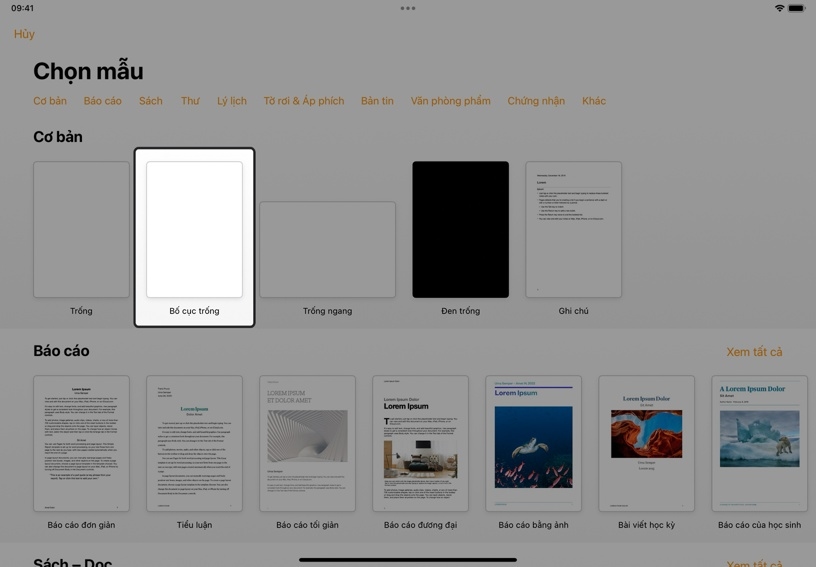This screenshot has width=816, height=567.
Task: Switch to the Báo cáo category tab
Action: [103, 101]
